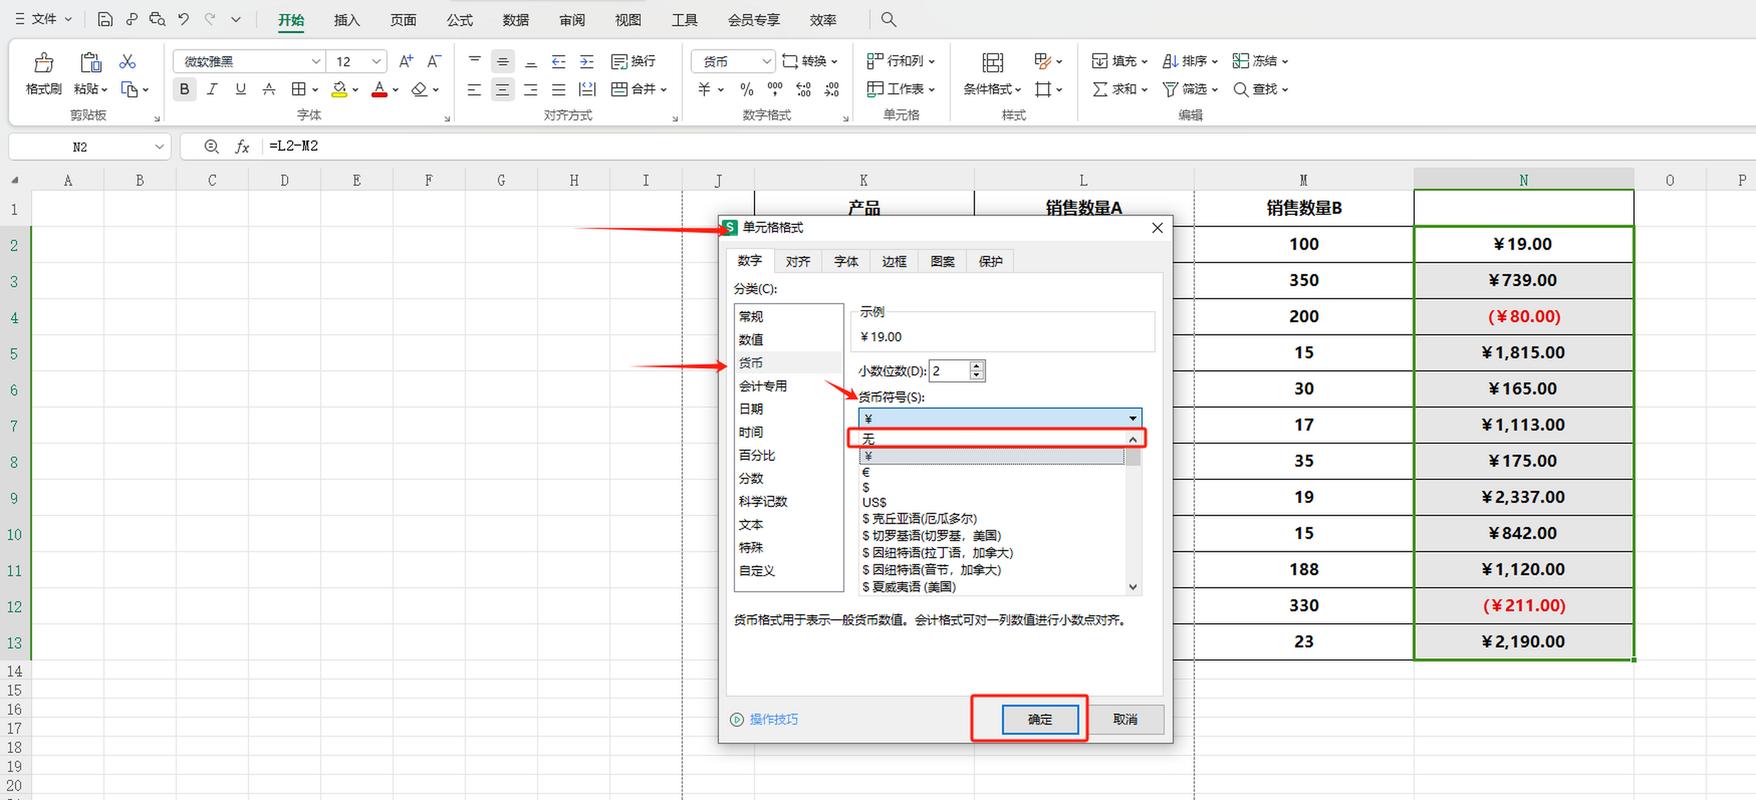This screenshot has width=1756, height=800.
Task: Click the align left icon
Action: pyautogui.click(x=475, y=89)
